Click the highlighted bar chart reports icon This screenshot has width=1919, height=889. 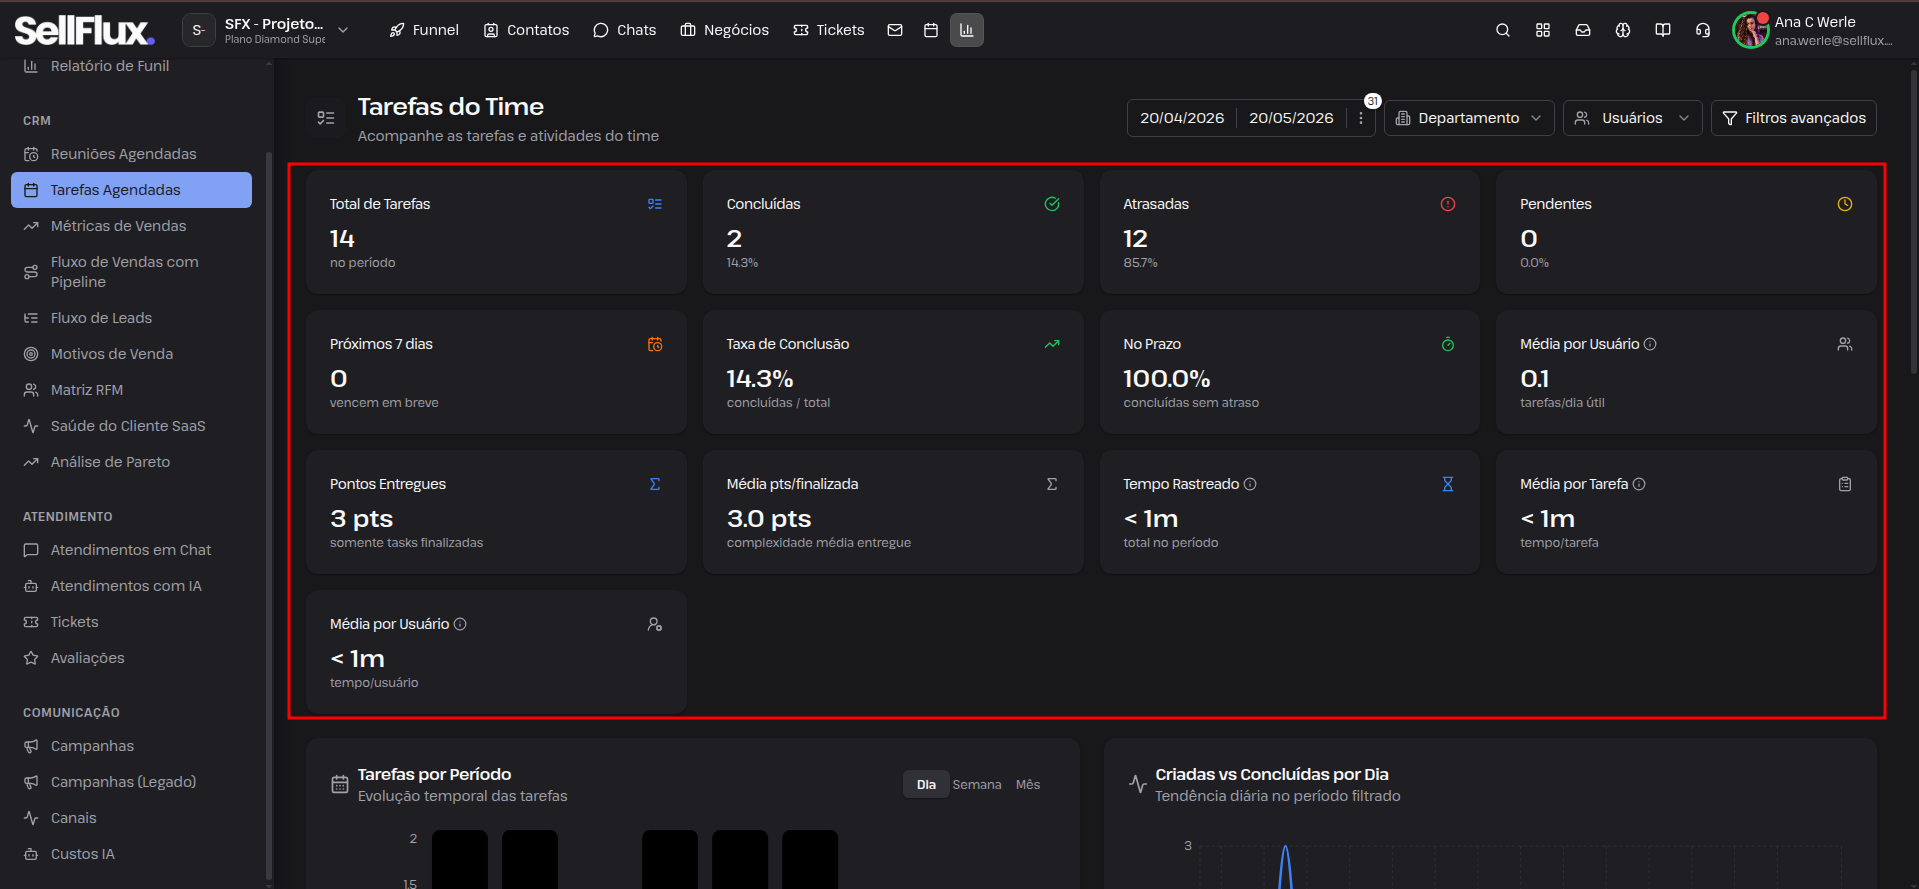(967, 30)
